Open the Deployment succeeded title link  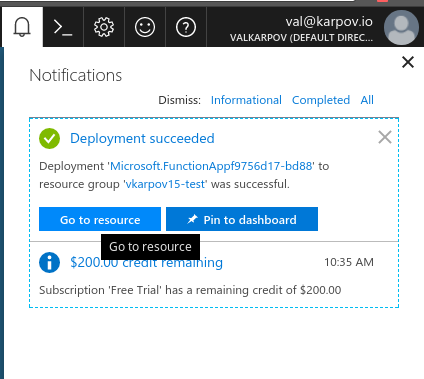(142, 138)
